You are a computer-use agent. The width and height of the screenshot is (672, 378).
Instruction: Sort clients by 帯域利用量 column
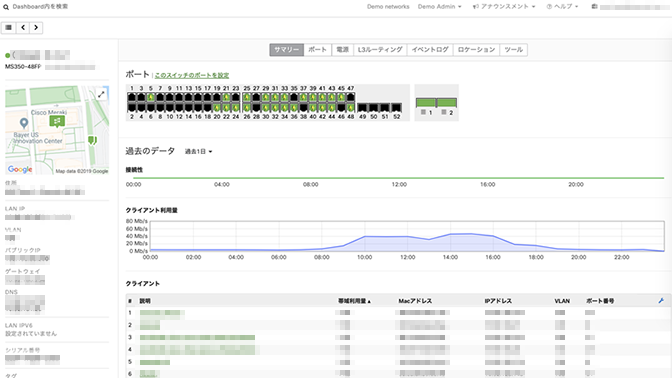click(x=354, y=301)
